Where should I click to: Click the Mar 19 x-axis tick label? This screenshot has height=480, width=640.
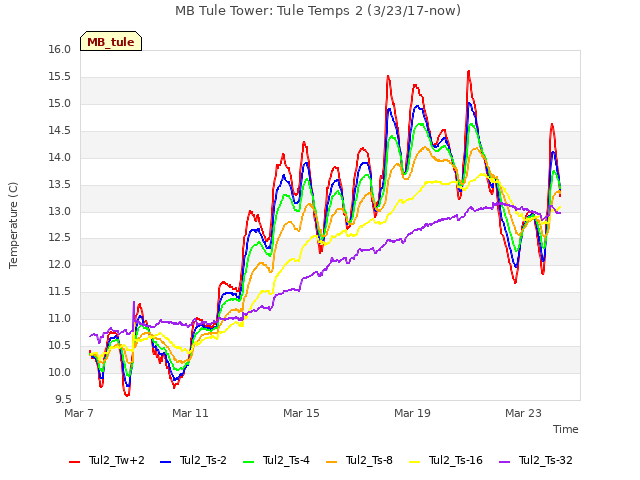tap(412, 413)
